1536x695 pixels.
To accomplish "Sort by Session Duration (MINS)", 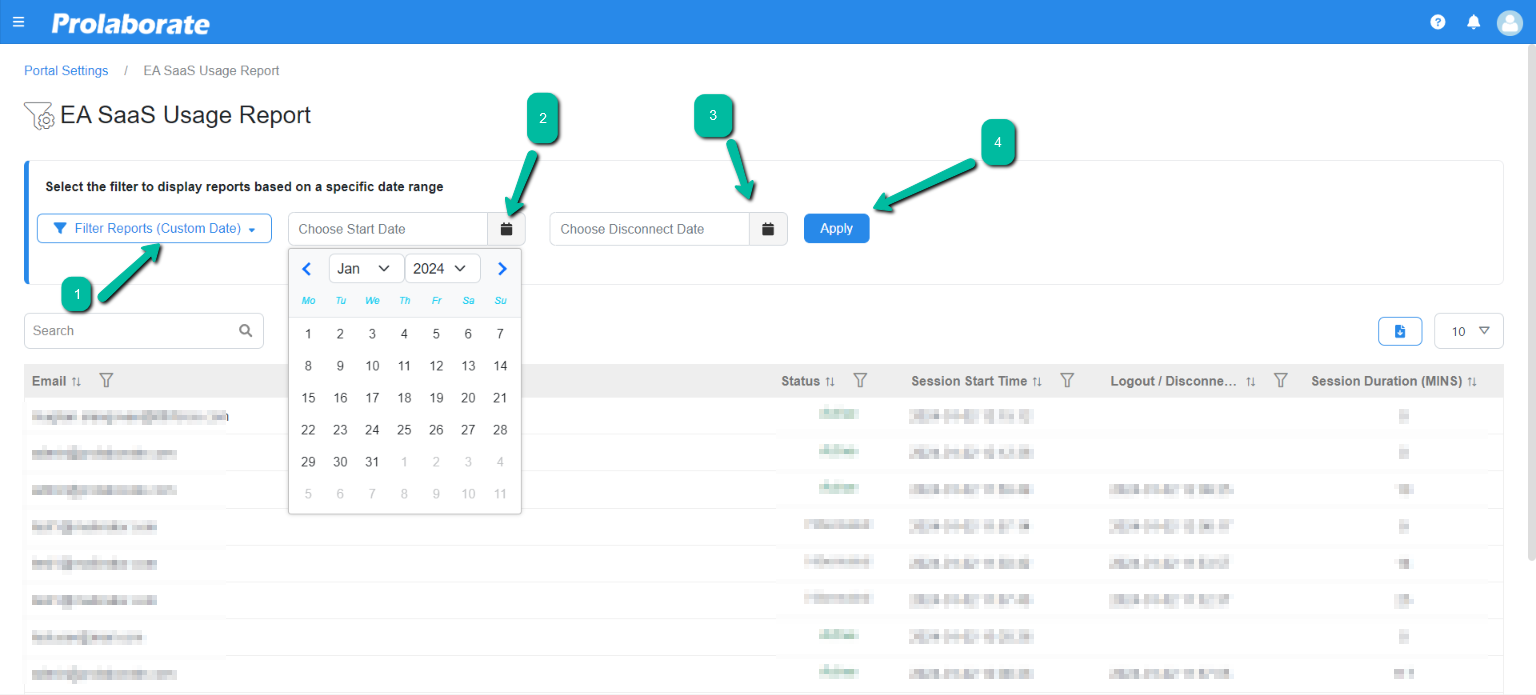I will (x=1471, y=382).
